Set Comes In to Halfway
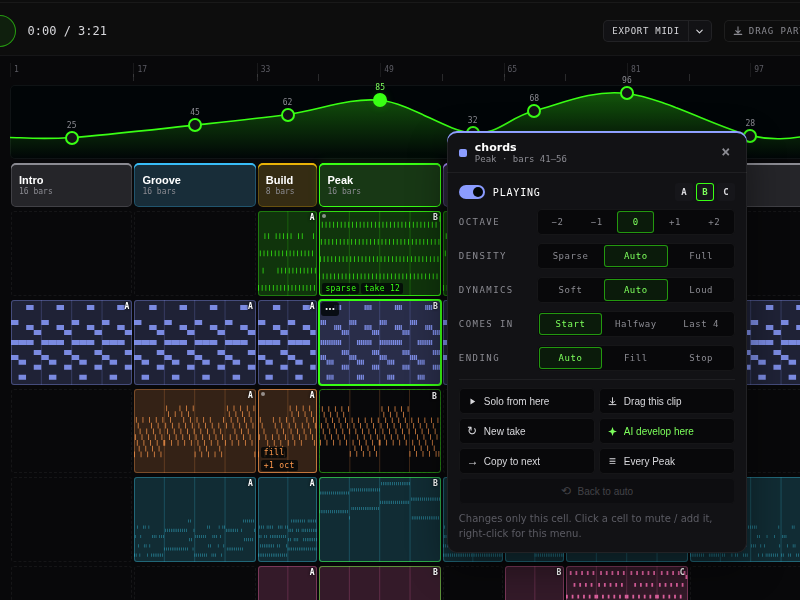Viewport: 800px width, 600px height. click(635, 324)
